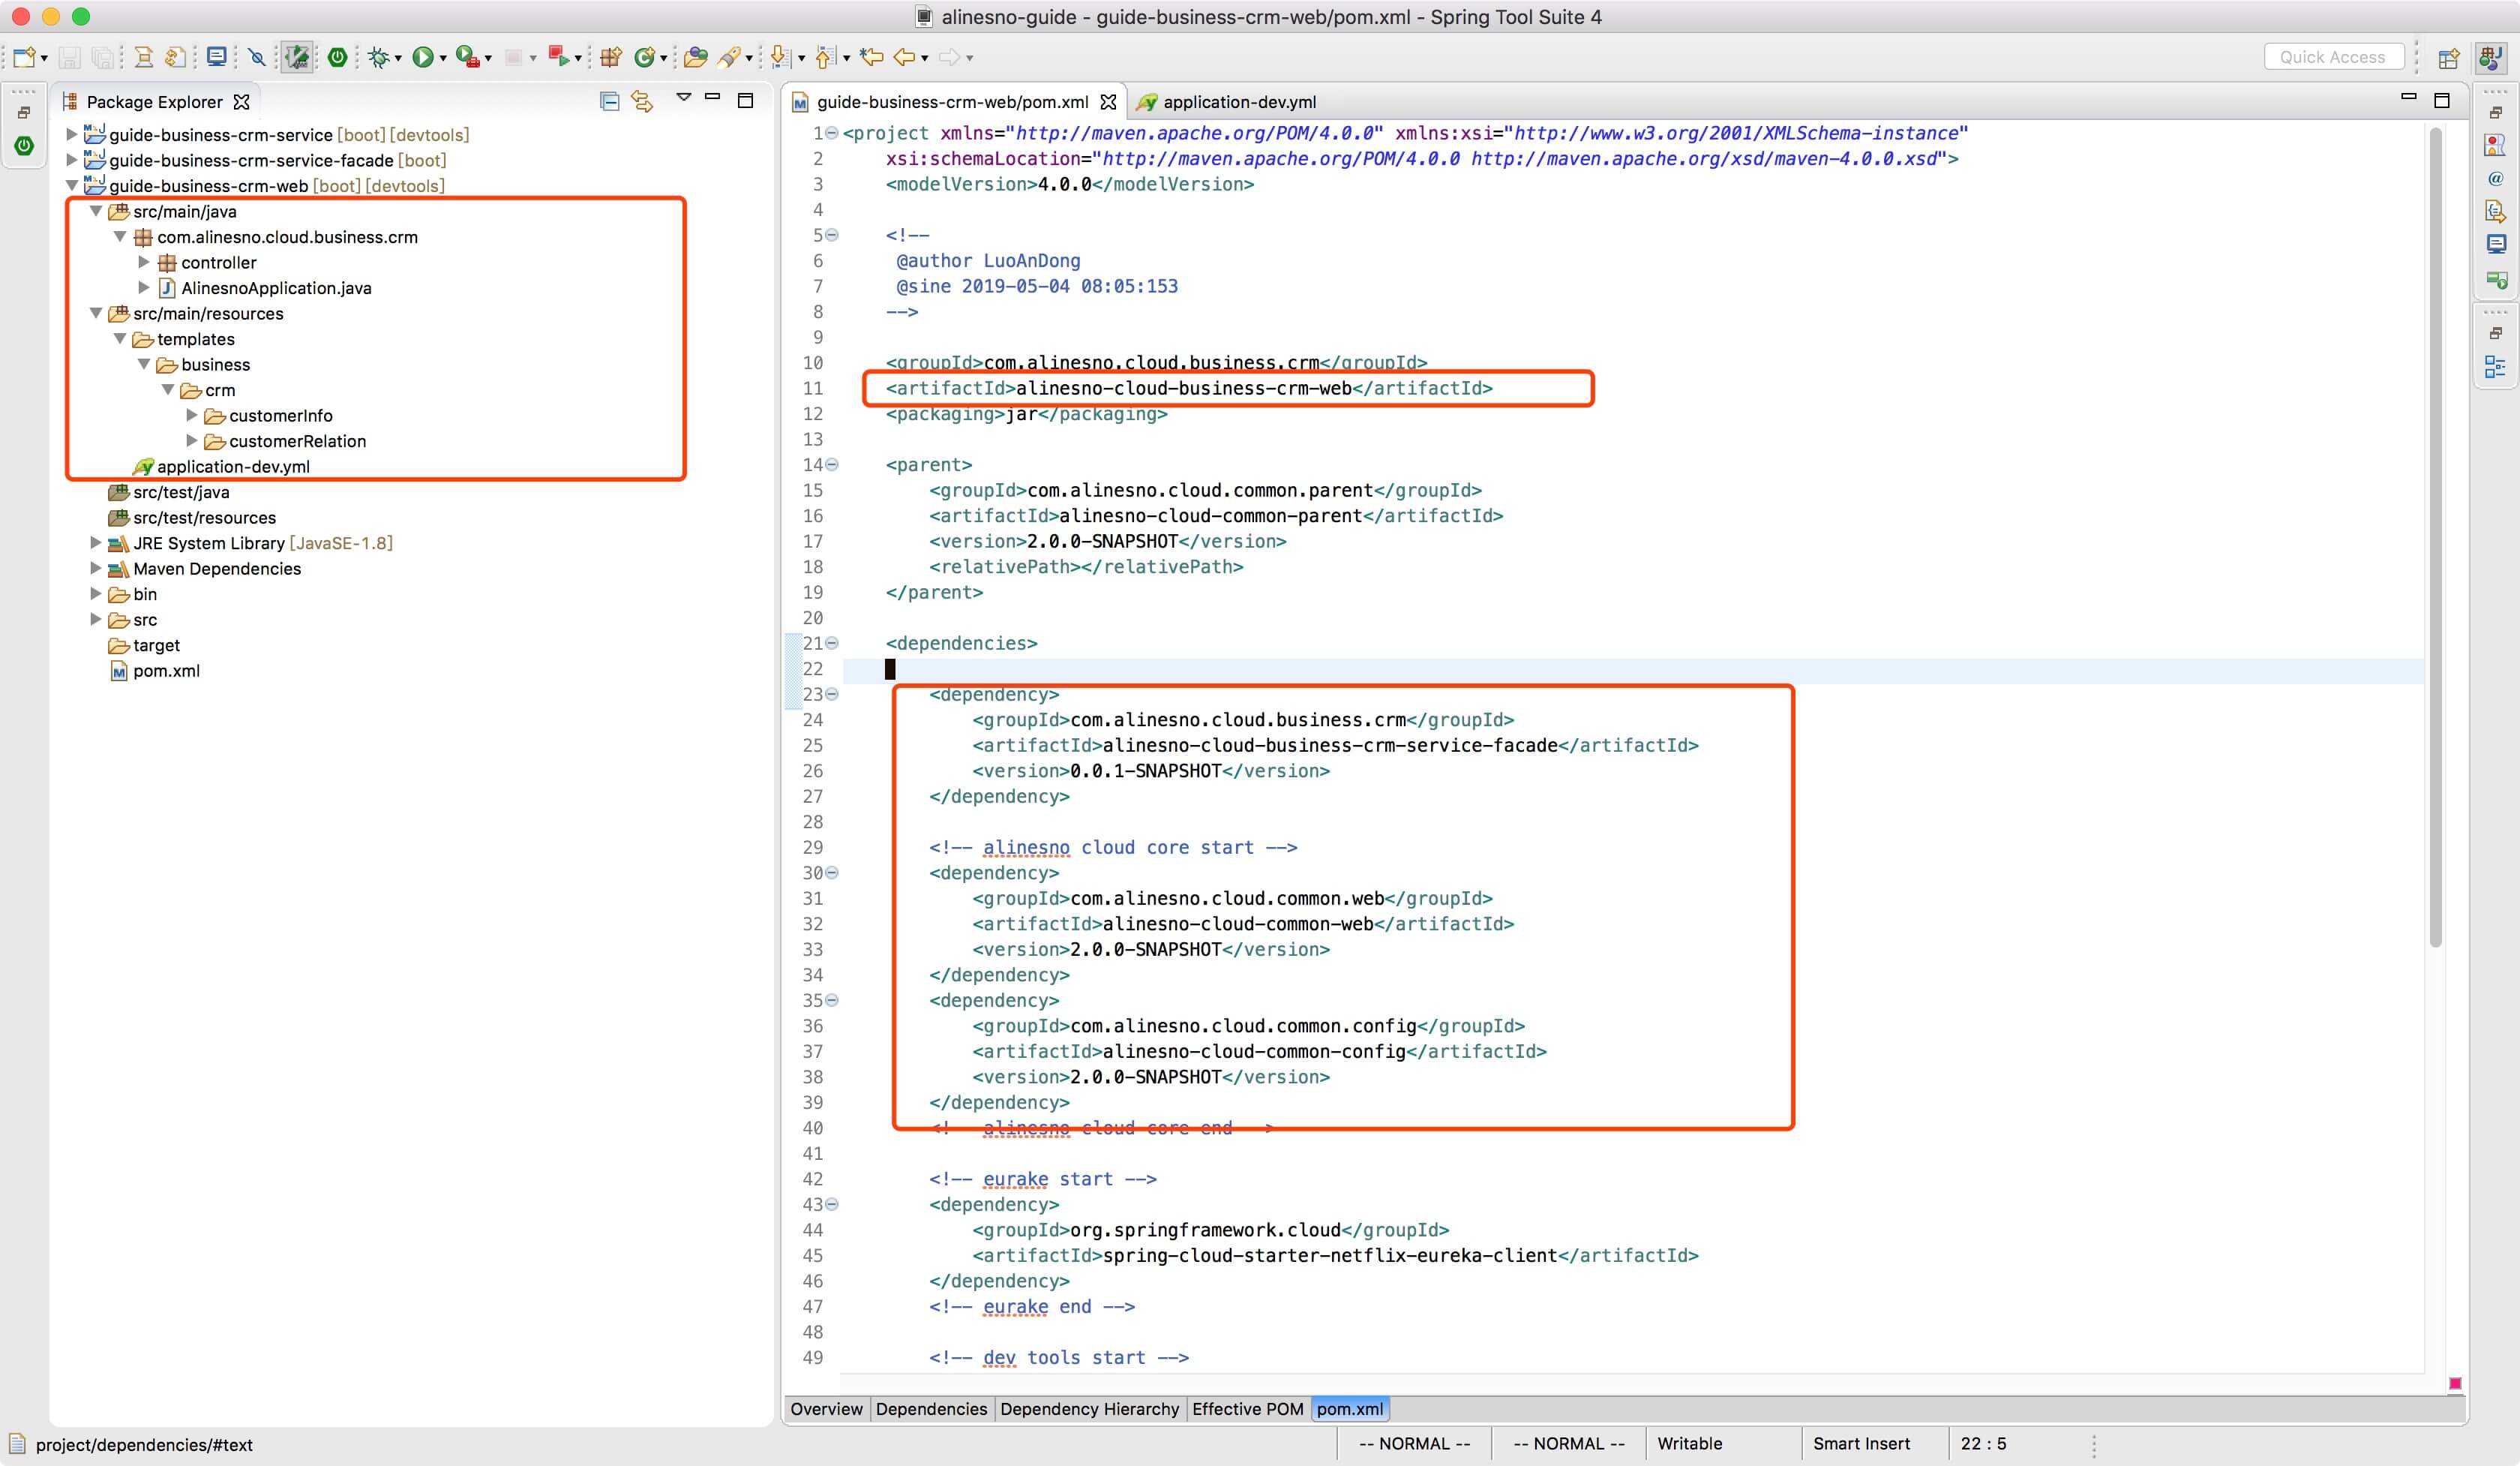Open the Dependency Hierarchy tab
Screen dimensions: 2520x1466
1088,1409
